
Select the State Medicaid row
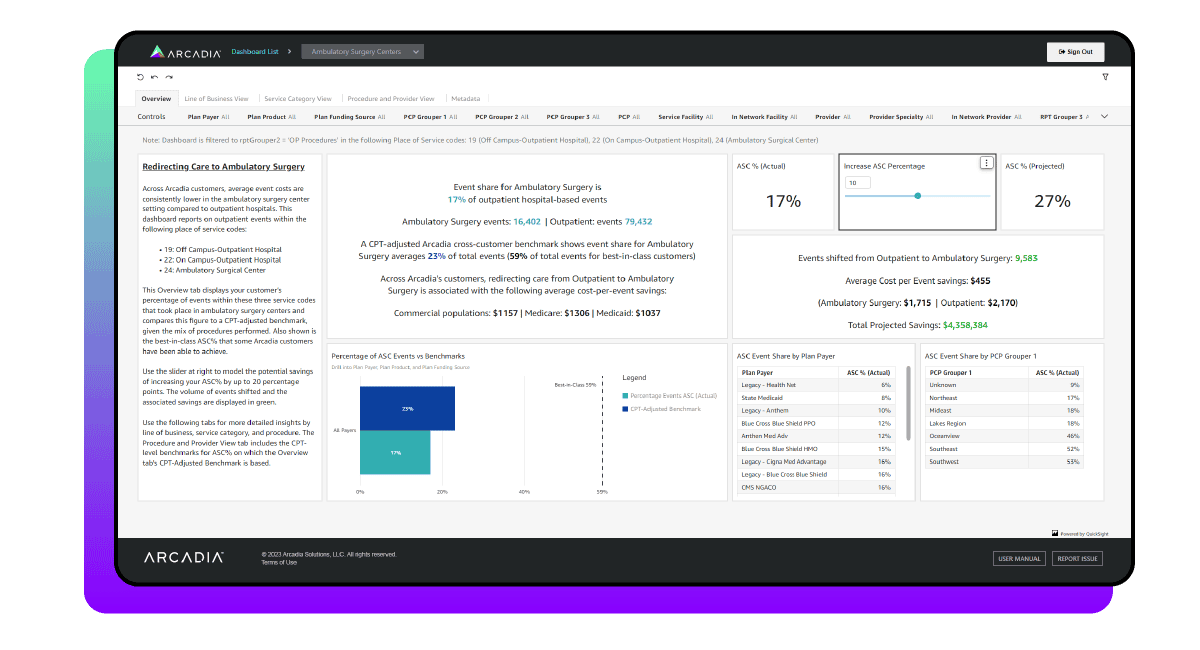(815, 398)
